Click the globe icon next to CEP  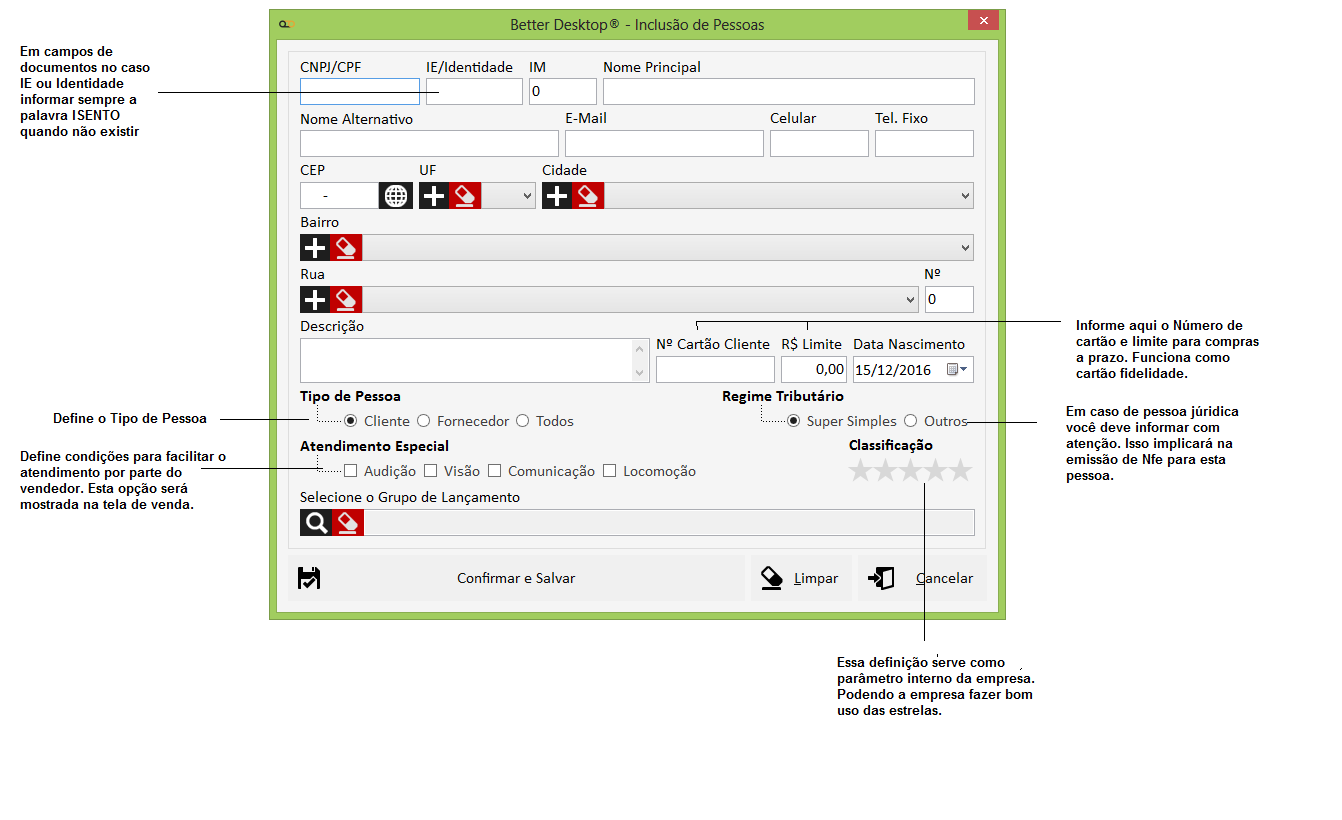pyautogui.click(x=396, y=196)
